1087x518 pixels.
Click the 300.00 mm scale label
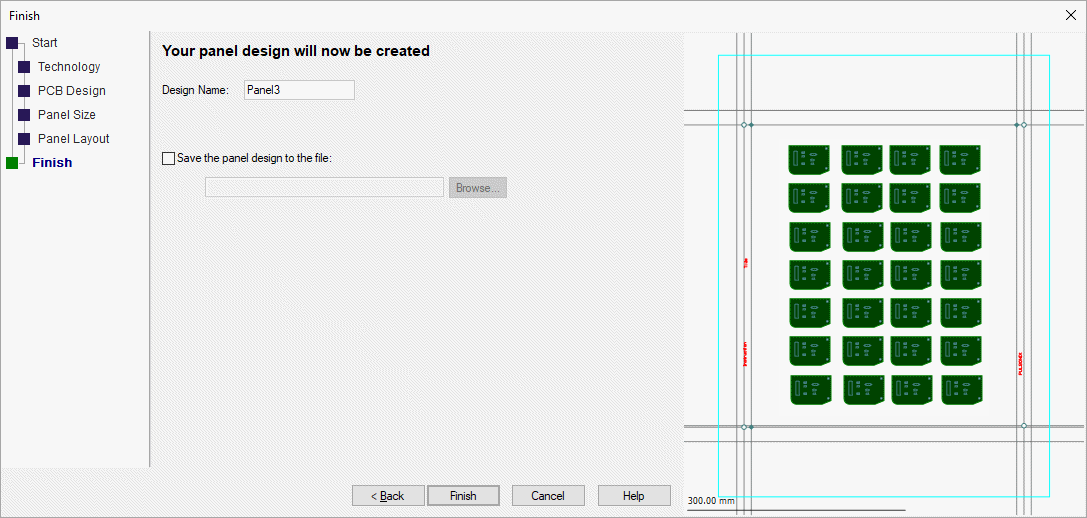point(711,501)
